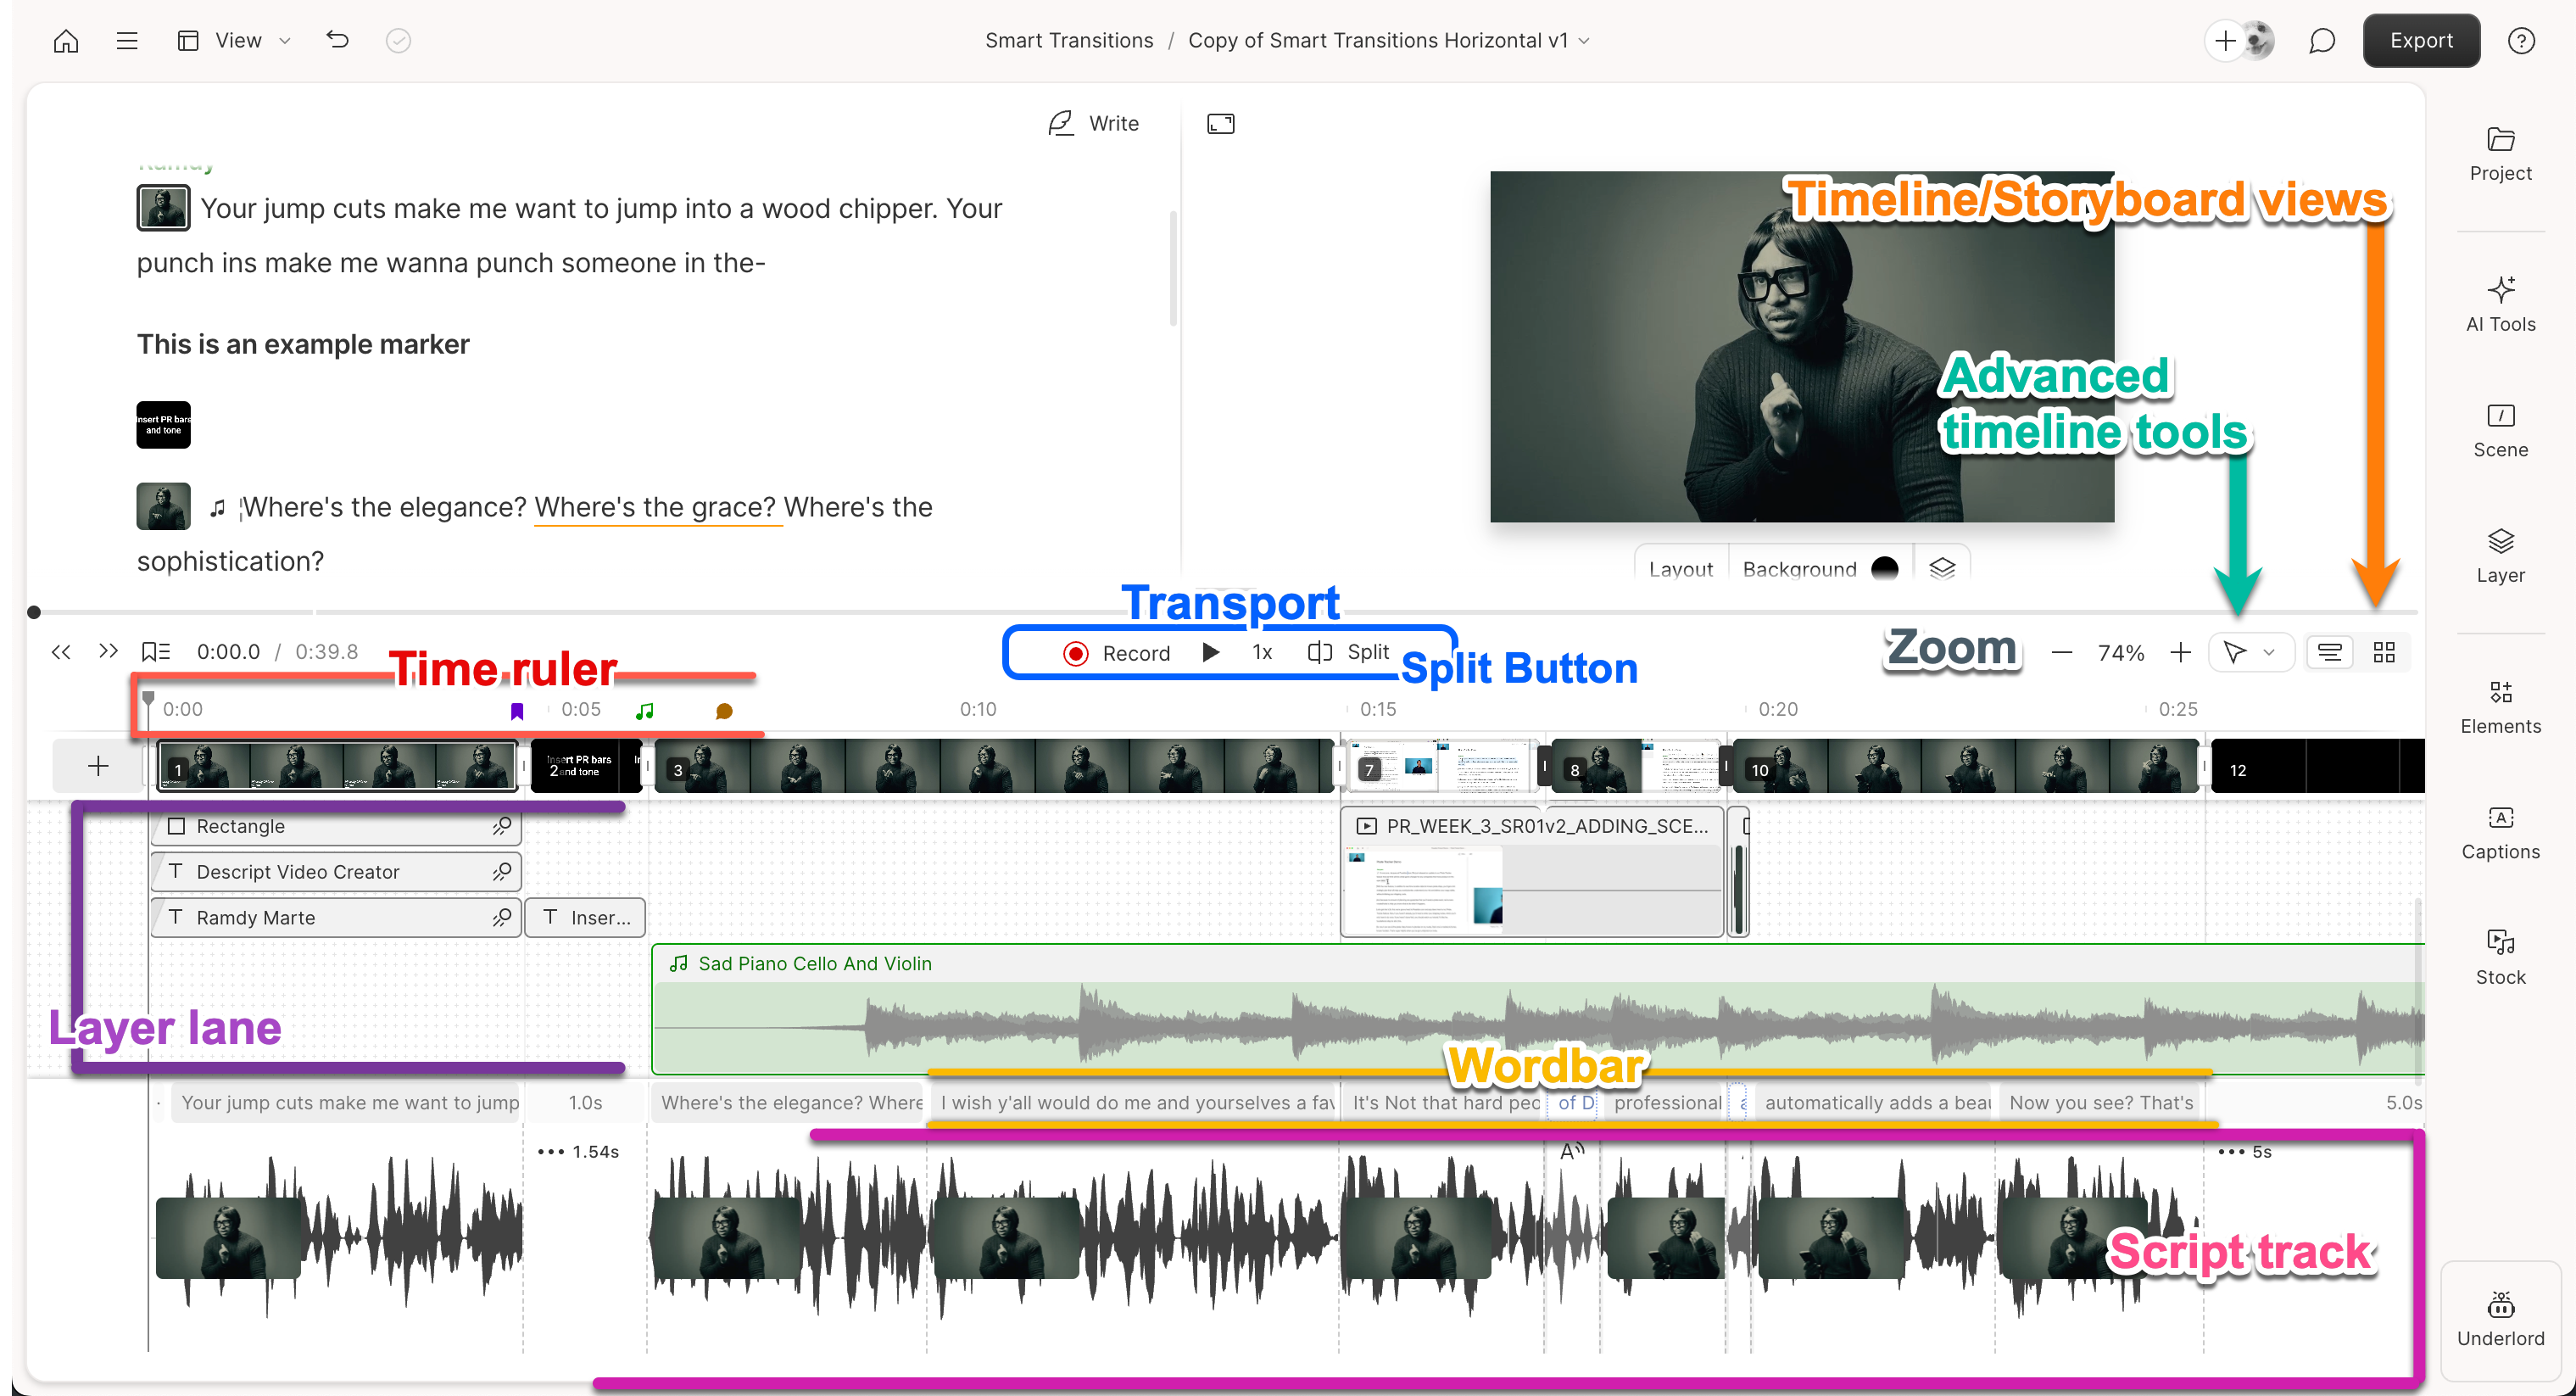2576x1396 pixels.
Task: Toggle playback speed from 1x
Action: [1261, 652]
